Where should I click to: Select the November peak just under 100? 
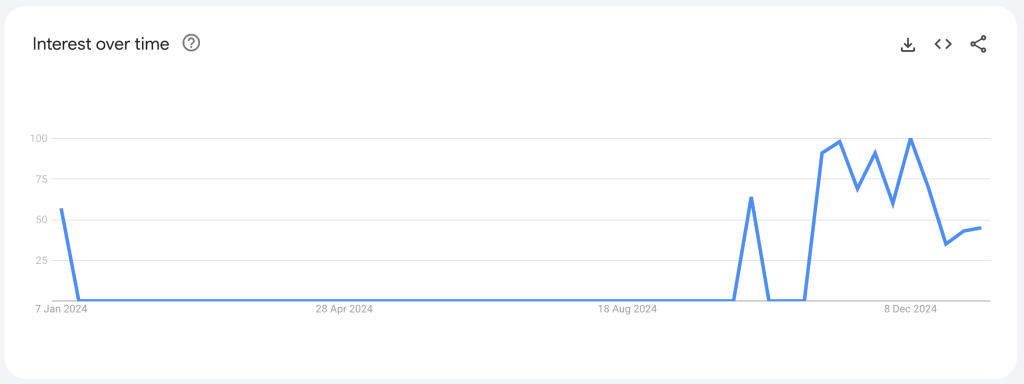coord(840,141)
